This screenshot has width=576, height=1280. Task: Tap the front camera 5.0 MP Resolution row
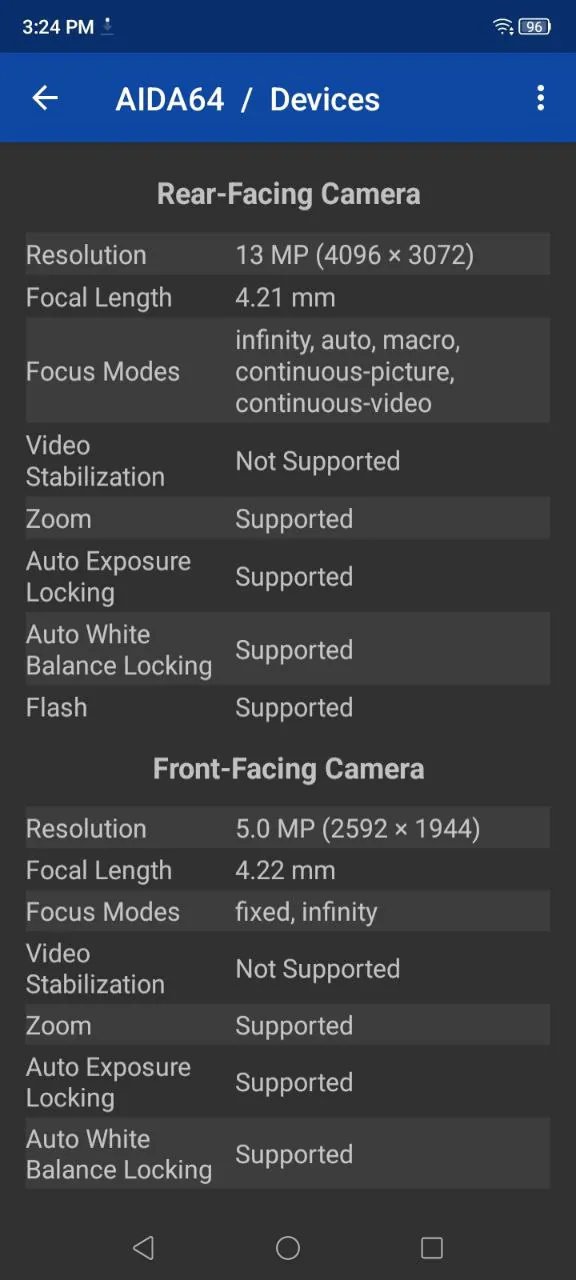pyautogui.click(x=288, y=828)
